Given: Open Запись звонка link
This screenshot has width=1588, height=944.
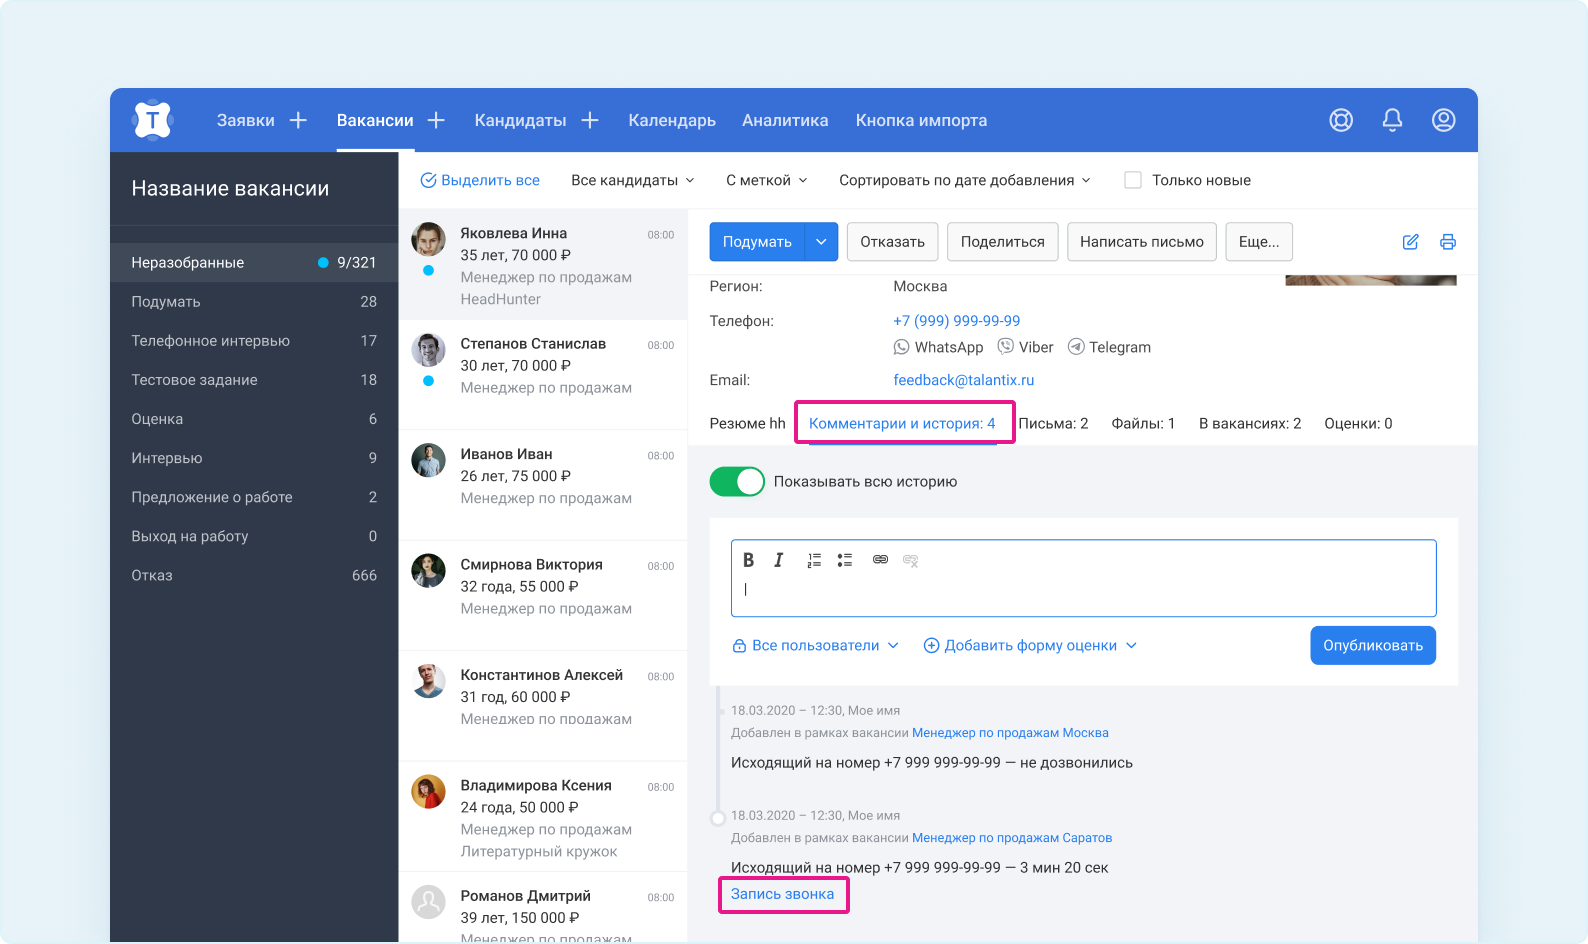Looking at the screenshot, I should (x=782, y=894).
